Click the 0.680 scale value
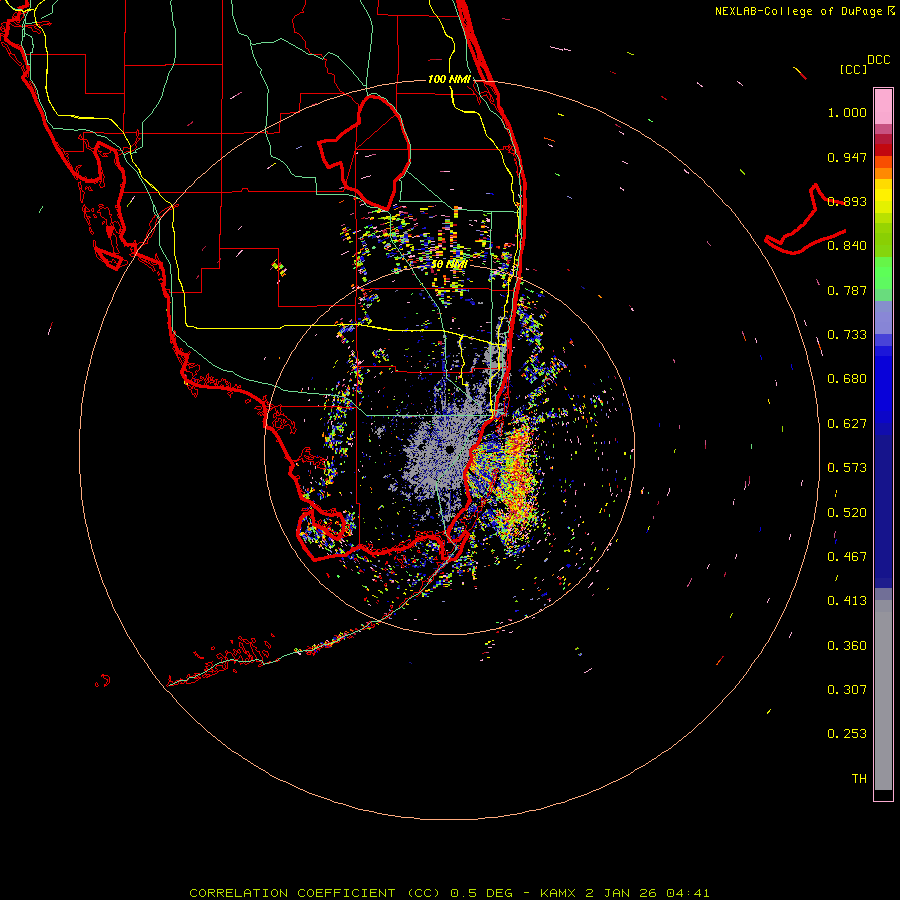The height and width of the screenshot is (900, 900). click(847, 379)
